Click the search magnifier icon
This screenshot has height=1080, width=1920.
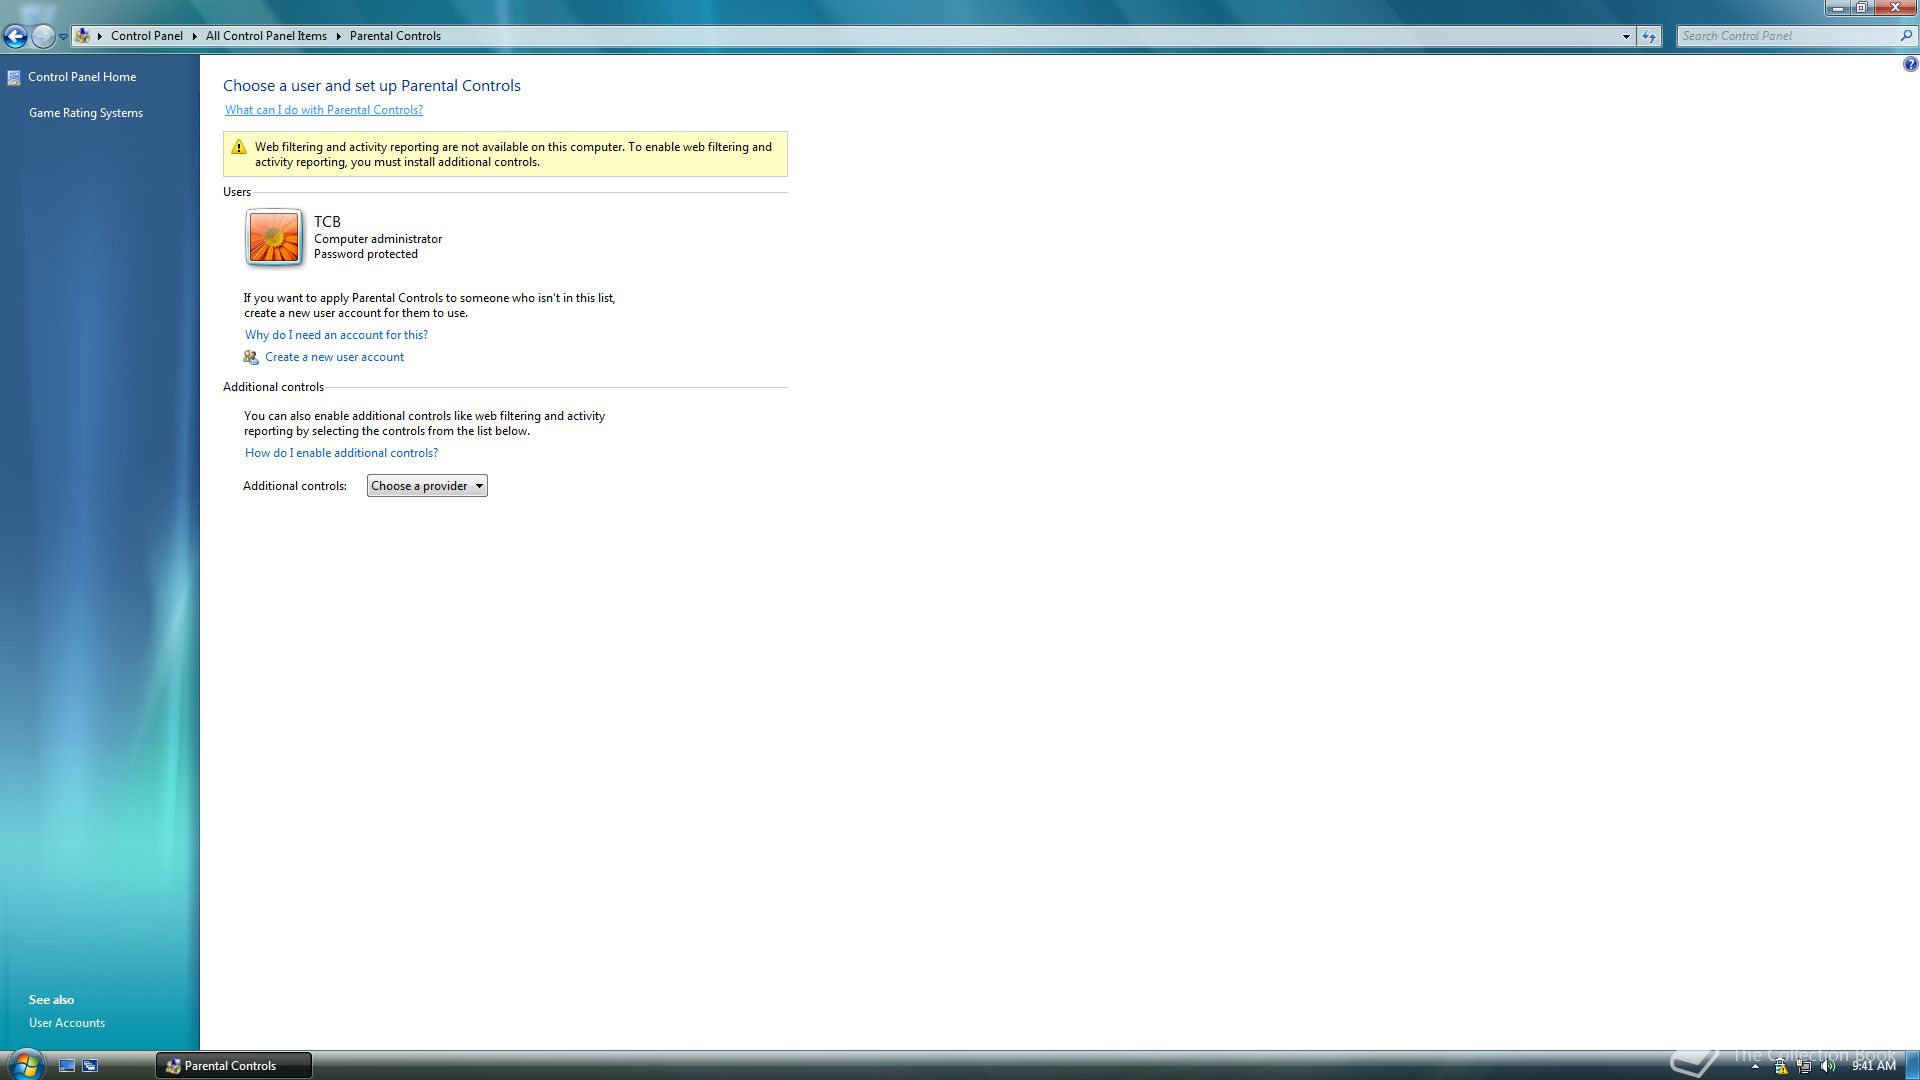(1906, 36)
